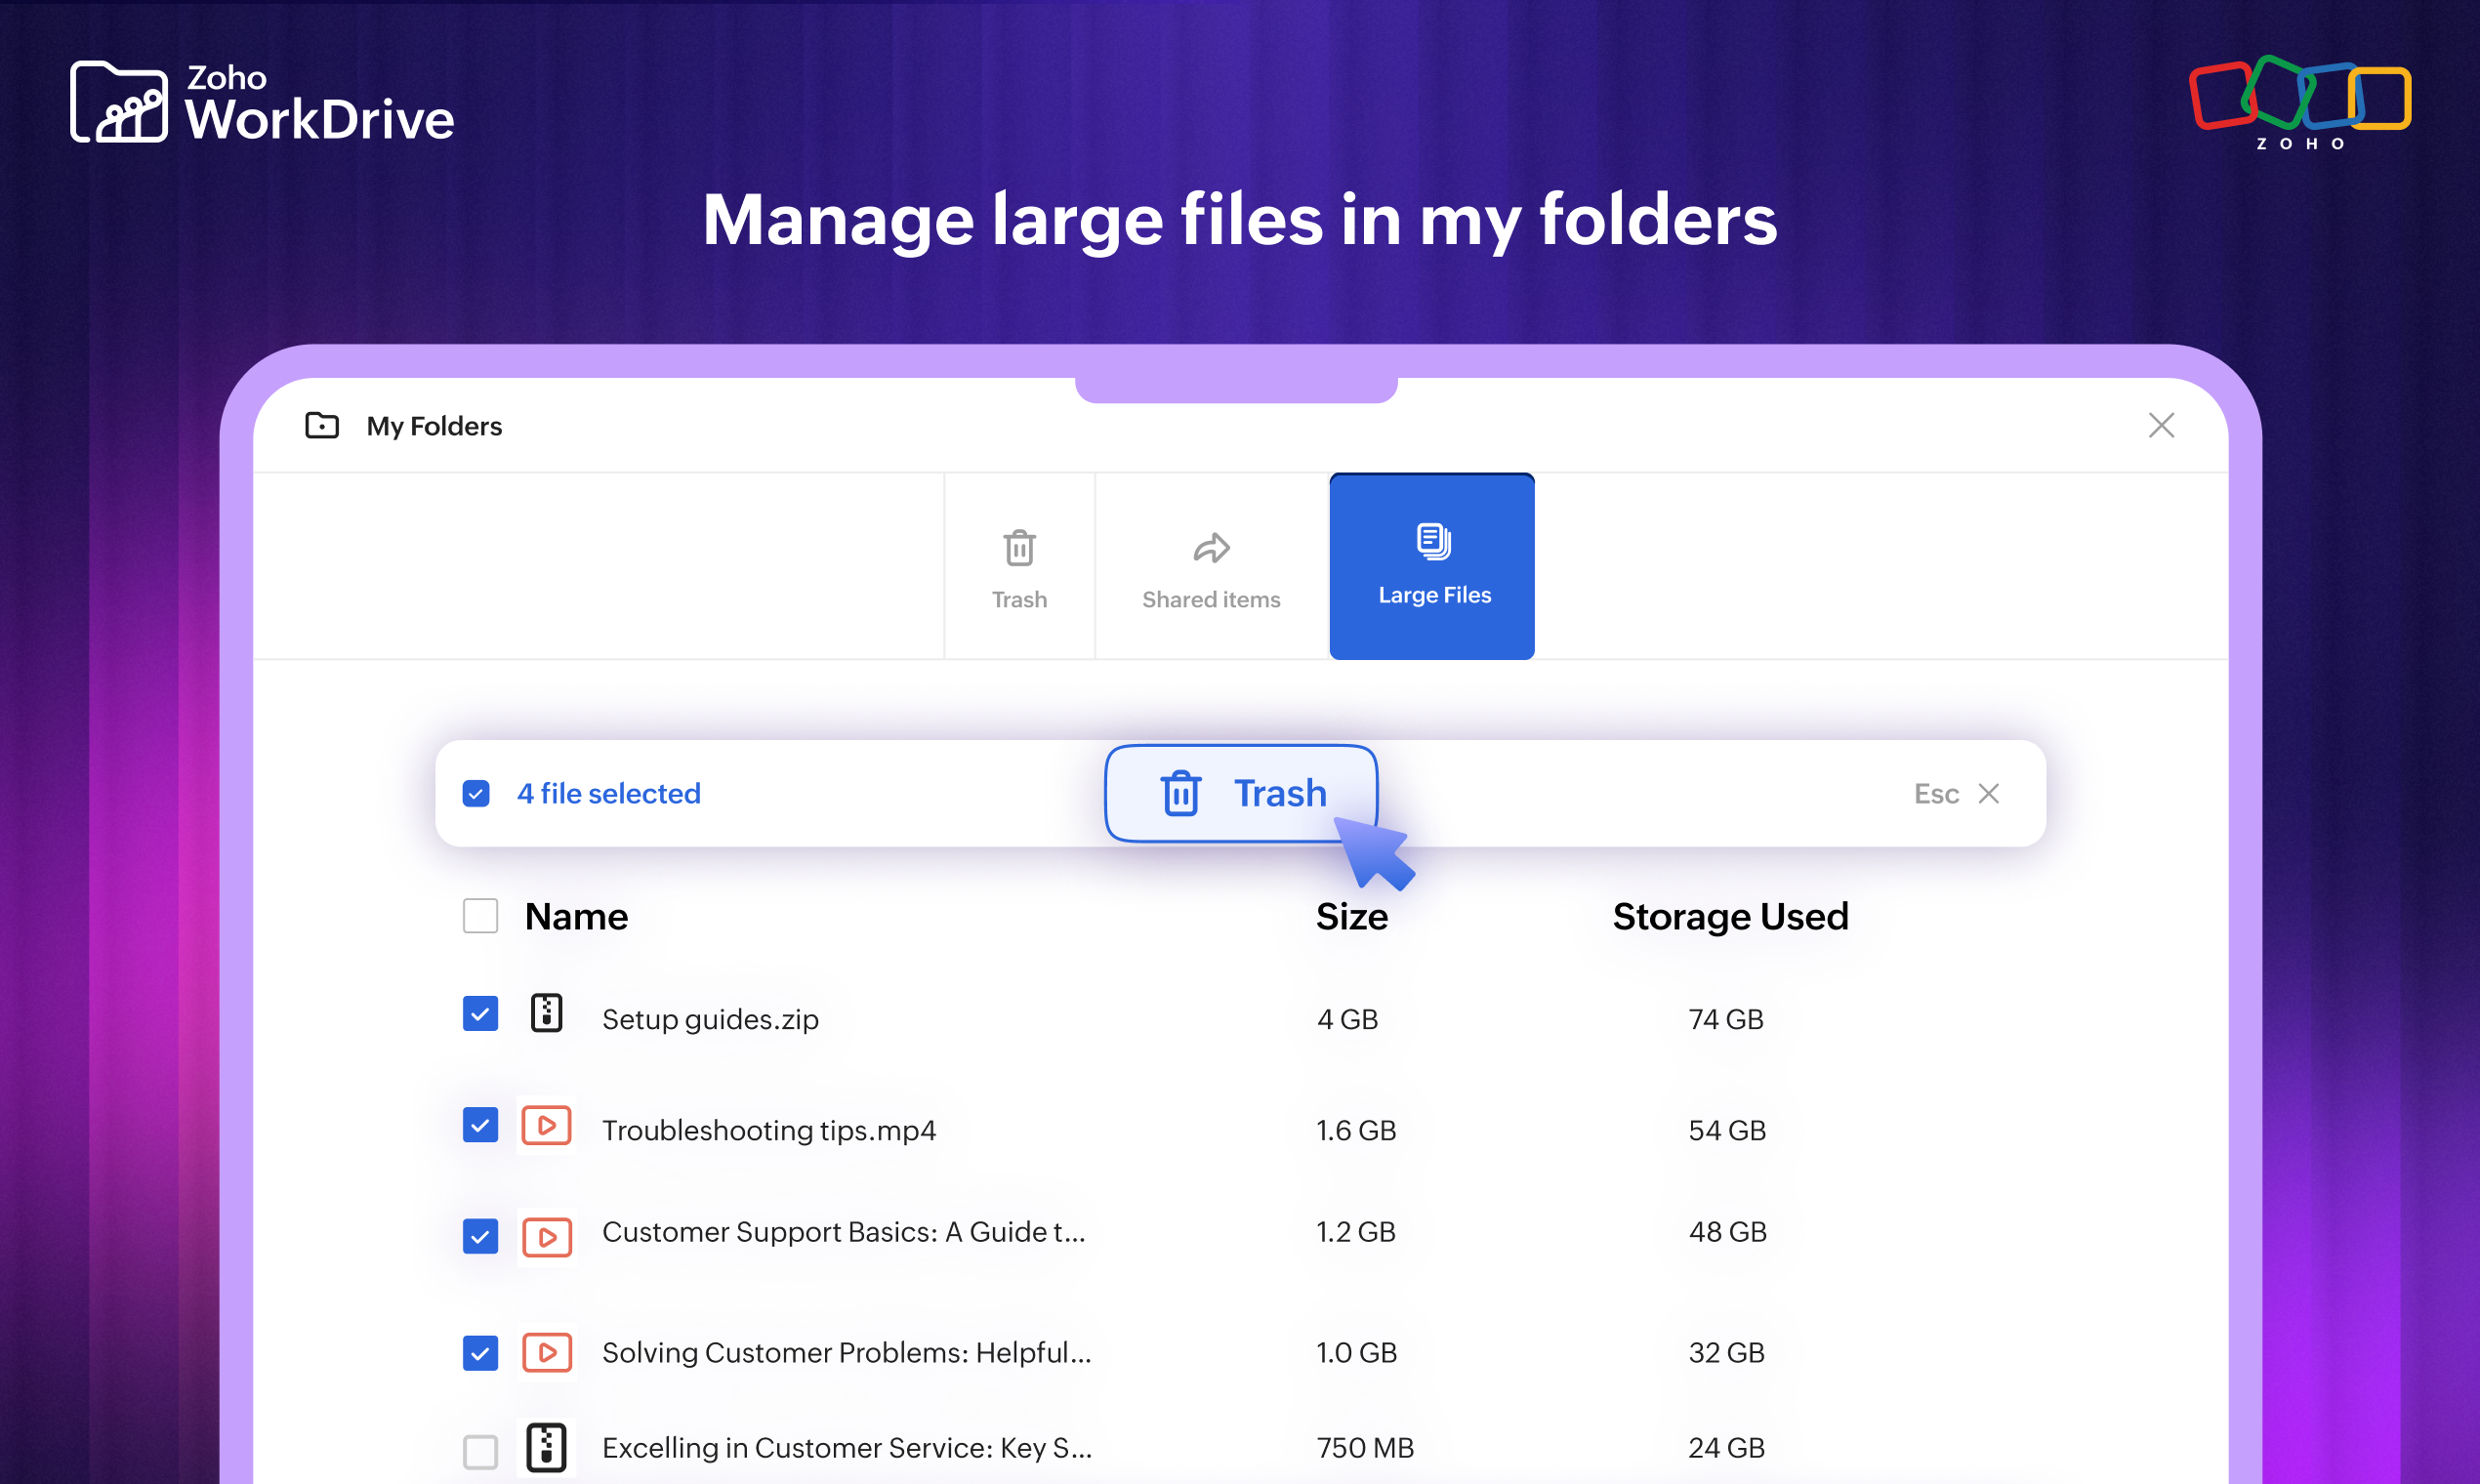Click the Zoho WorkDrive logo

pos(262,100)
